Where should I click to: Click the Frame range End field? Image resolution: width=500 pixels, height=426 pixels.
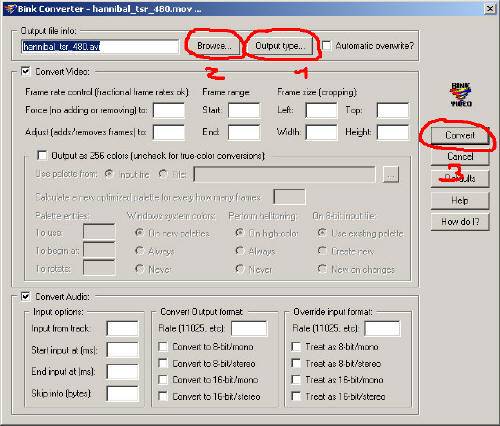coord(244,132)
